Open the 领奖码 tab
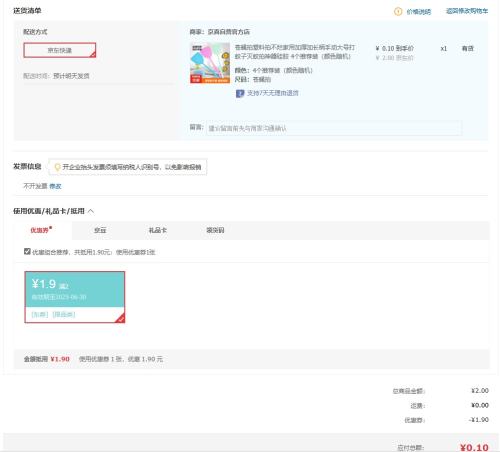 pyautogui.click(x=215, y=230)
